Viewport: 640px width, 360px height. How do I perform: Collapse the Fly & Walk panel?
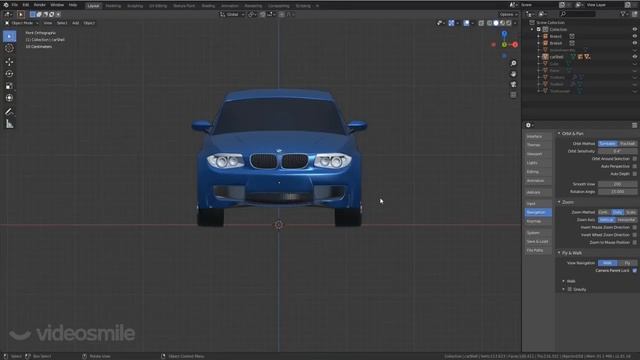(559, 253)
